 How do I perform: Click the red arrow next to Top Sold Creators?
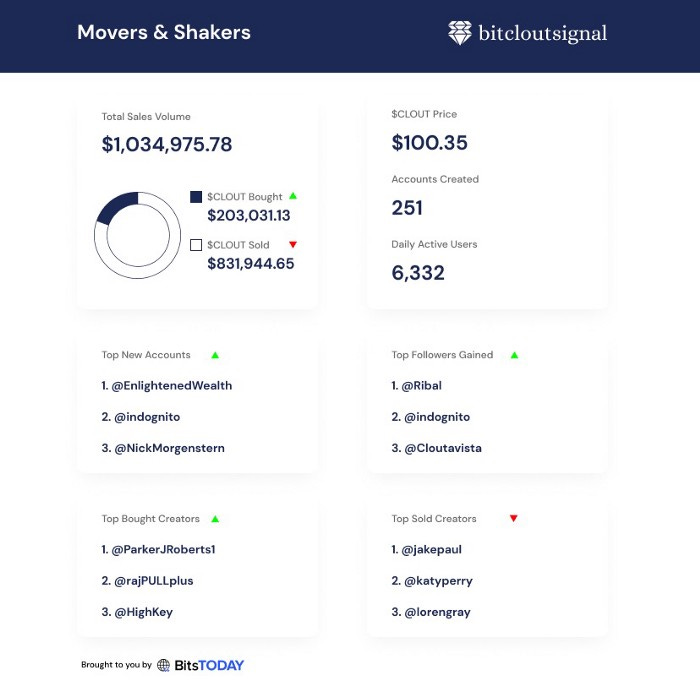pos(513,518)
